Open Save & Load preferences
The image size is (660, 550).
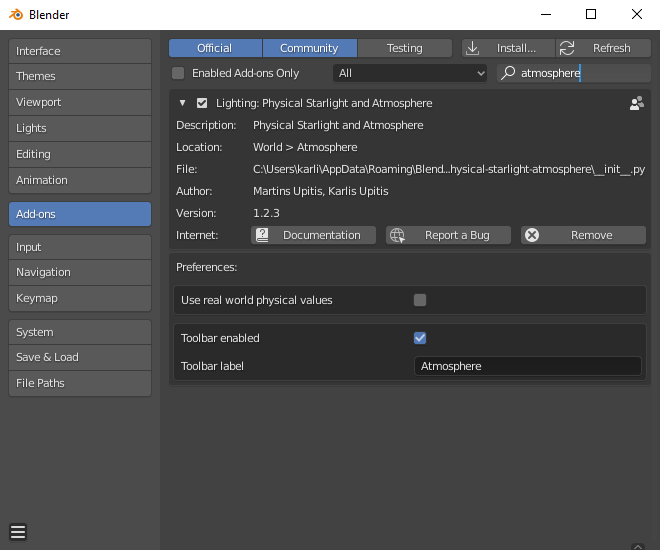click(80, 357)
